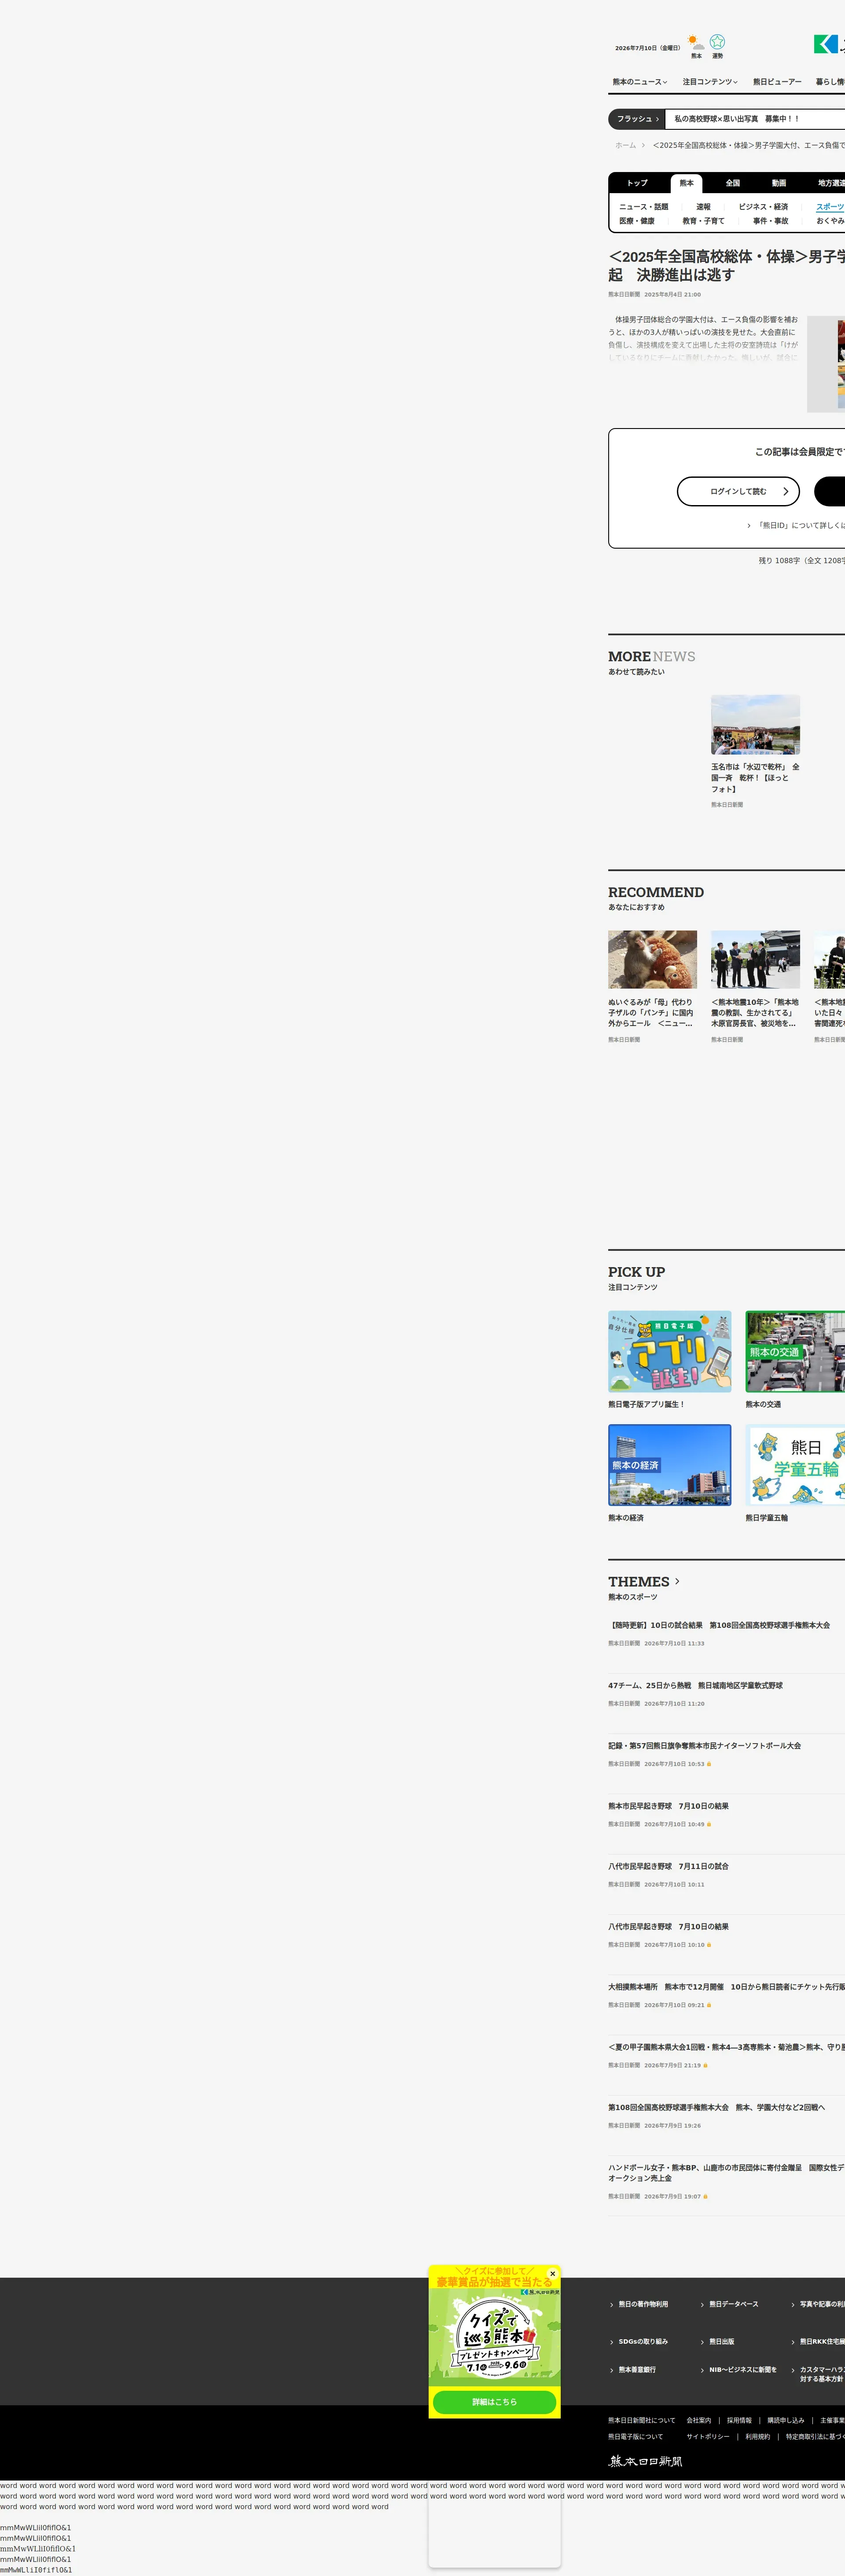Open the ハンドボール女子・熊本BP article
845x2576 pixels.
(726, 2173)
